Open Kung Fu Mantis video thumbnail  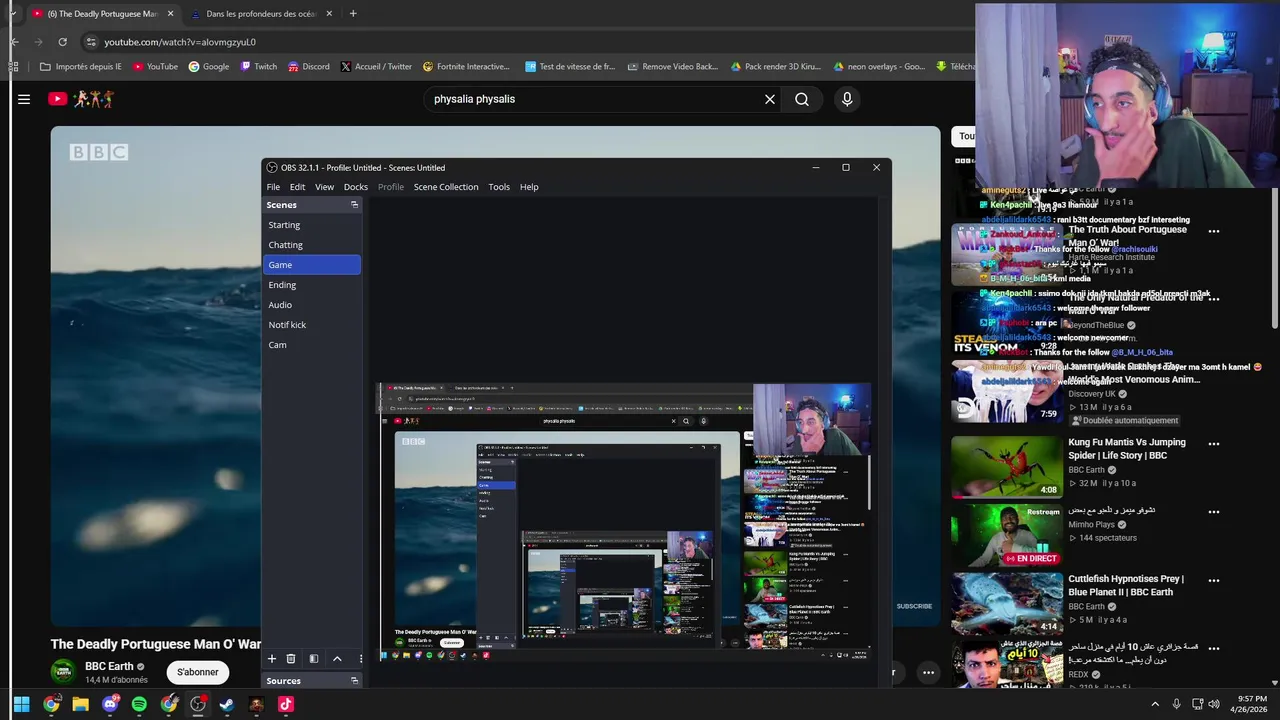(1007, 467)
